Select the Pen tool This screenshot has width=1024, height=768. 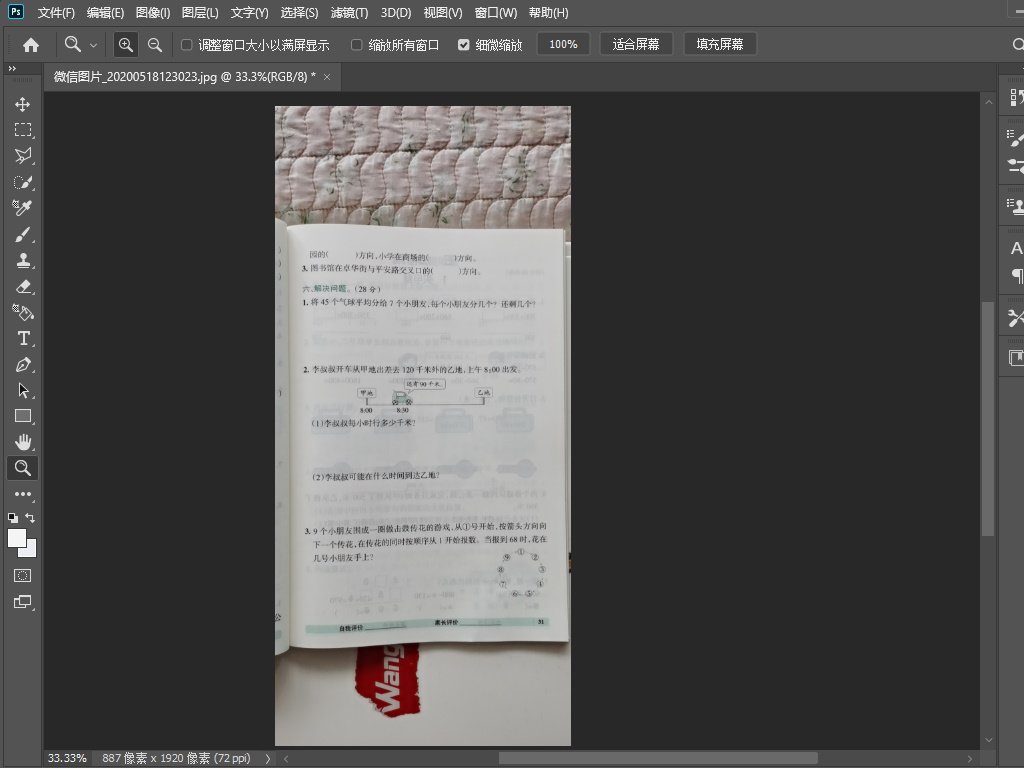point(22,364)
